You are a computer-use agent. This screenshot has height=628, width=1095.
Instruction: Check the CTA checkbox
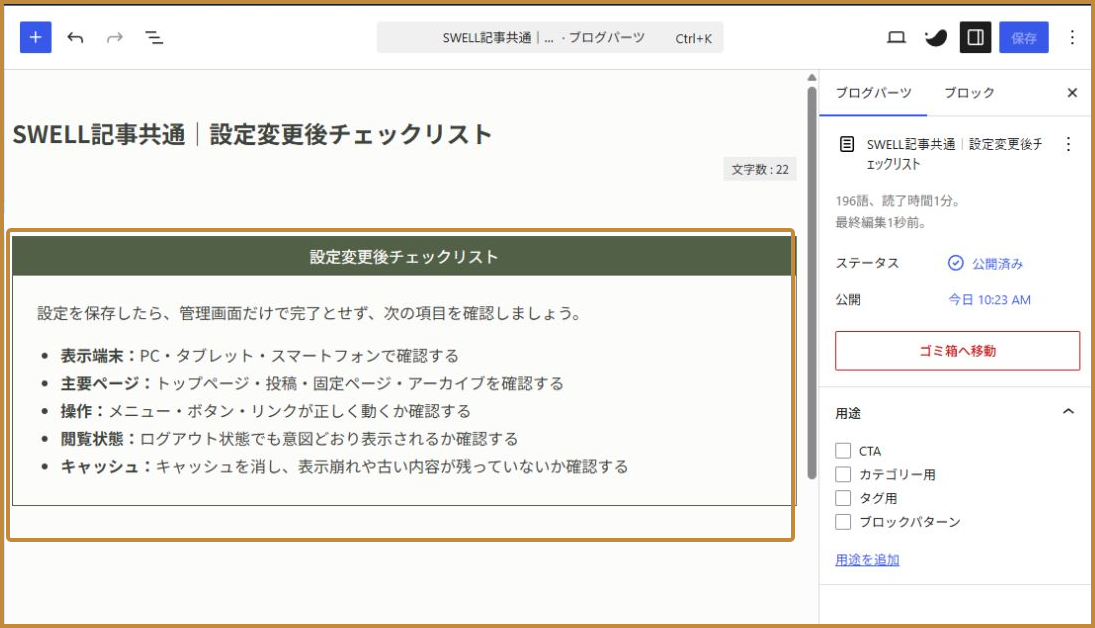(x=843, y=451)
